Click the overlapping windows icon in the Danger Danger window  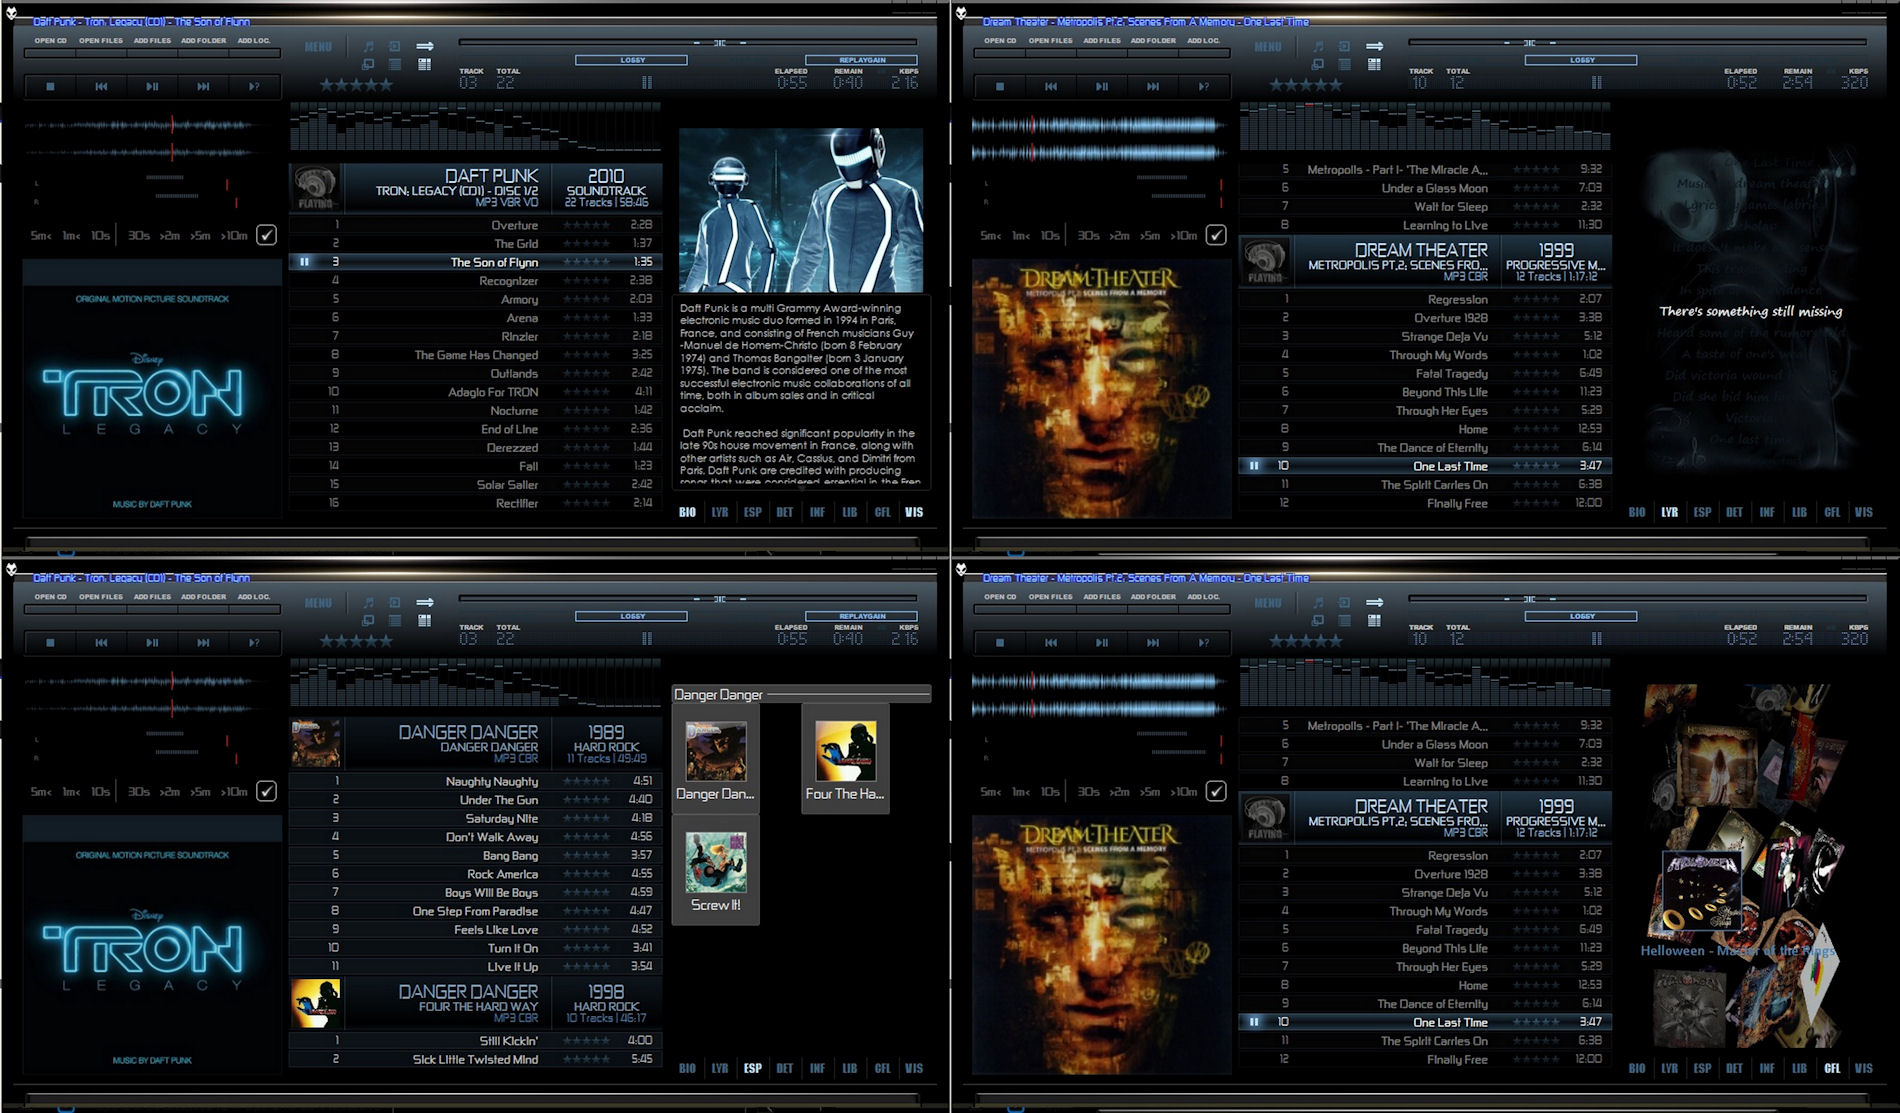coord(368,620)
